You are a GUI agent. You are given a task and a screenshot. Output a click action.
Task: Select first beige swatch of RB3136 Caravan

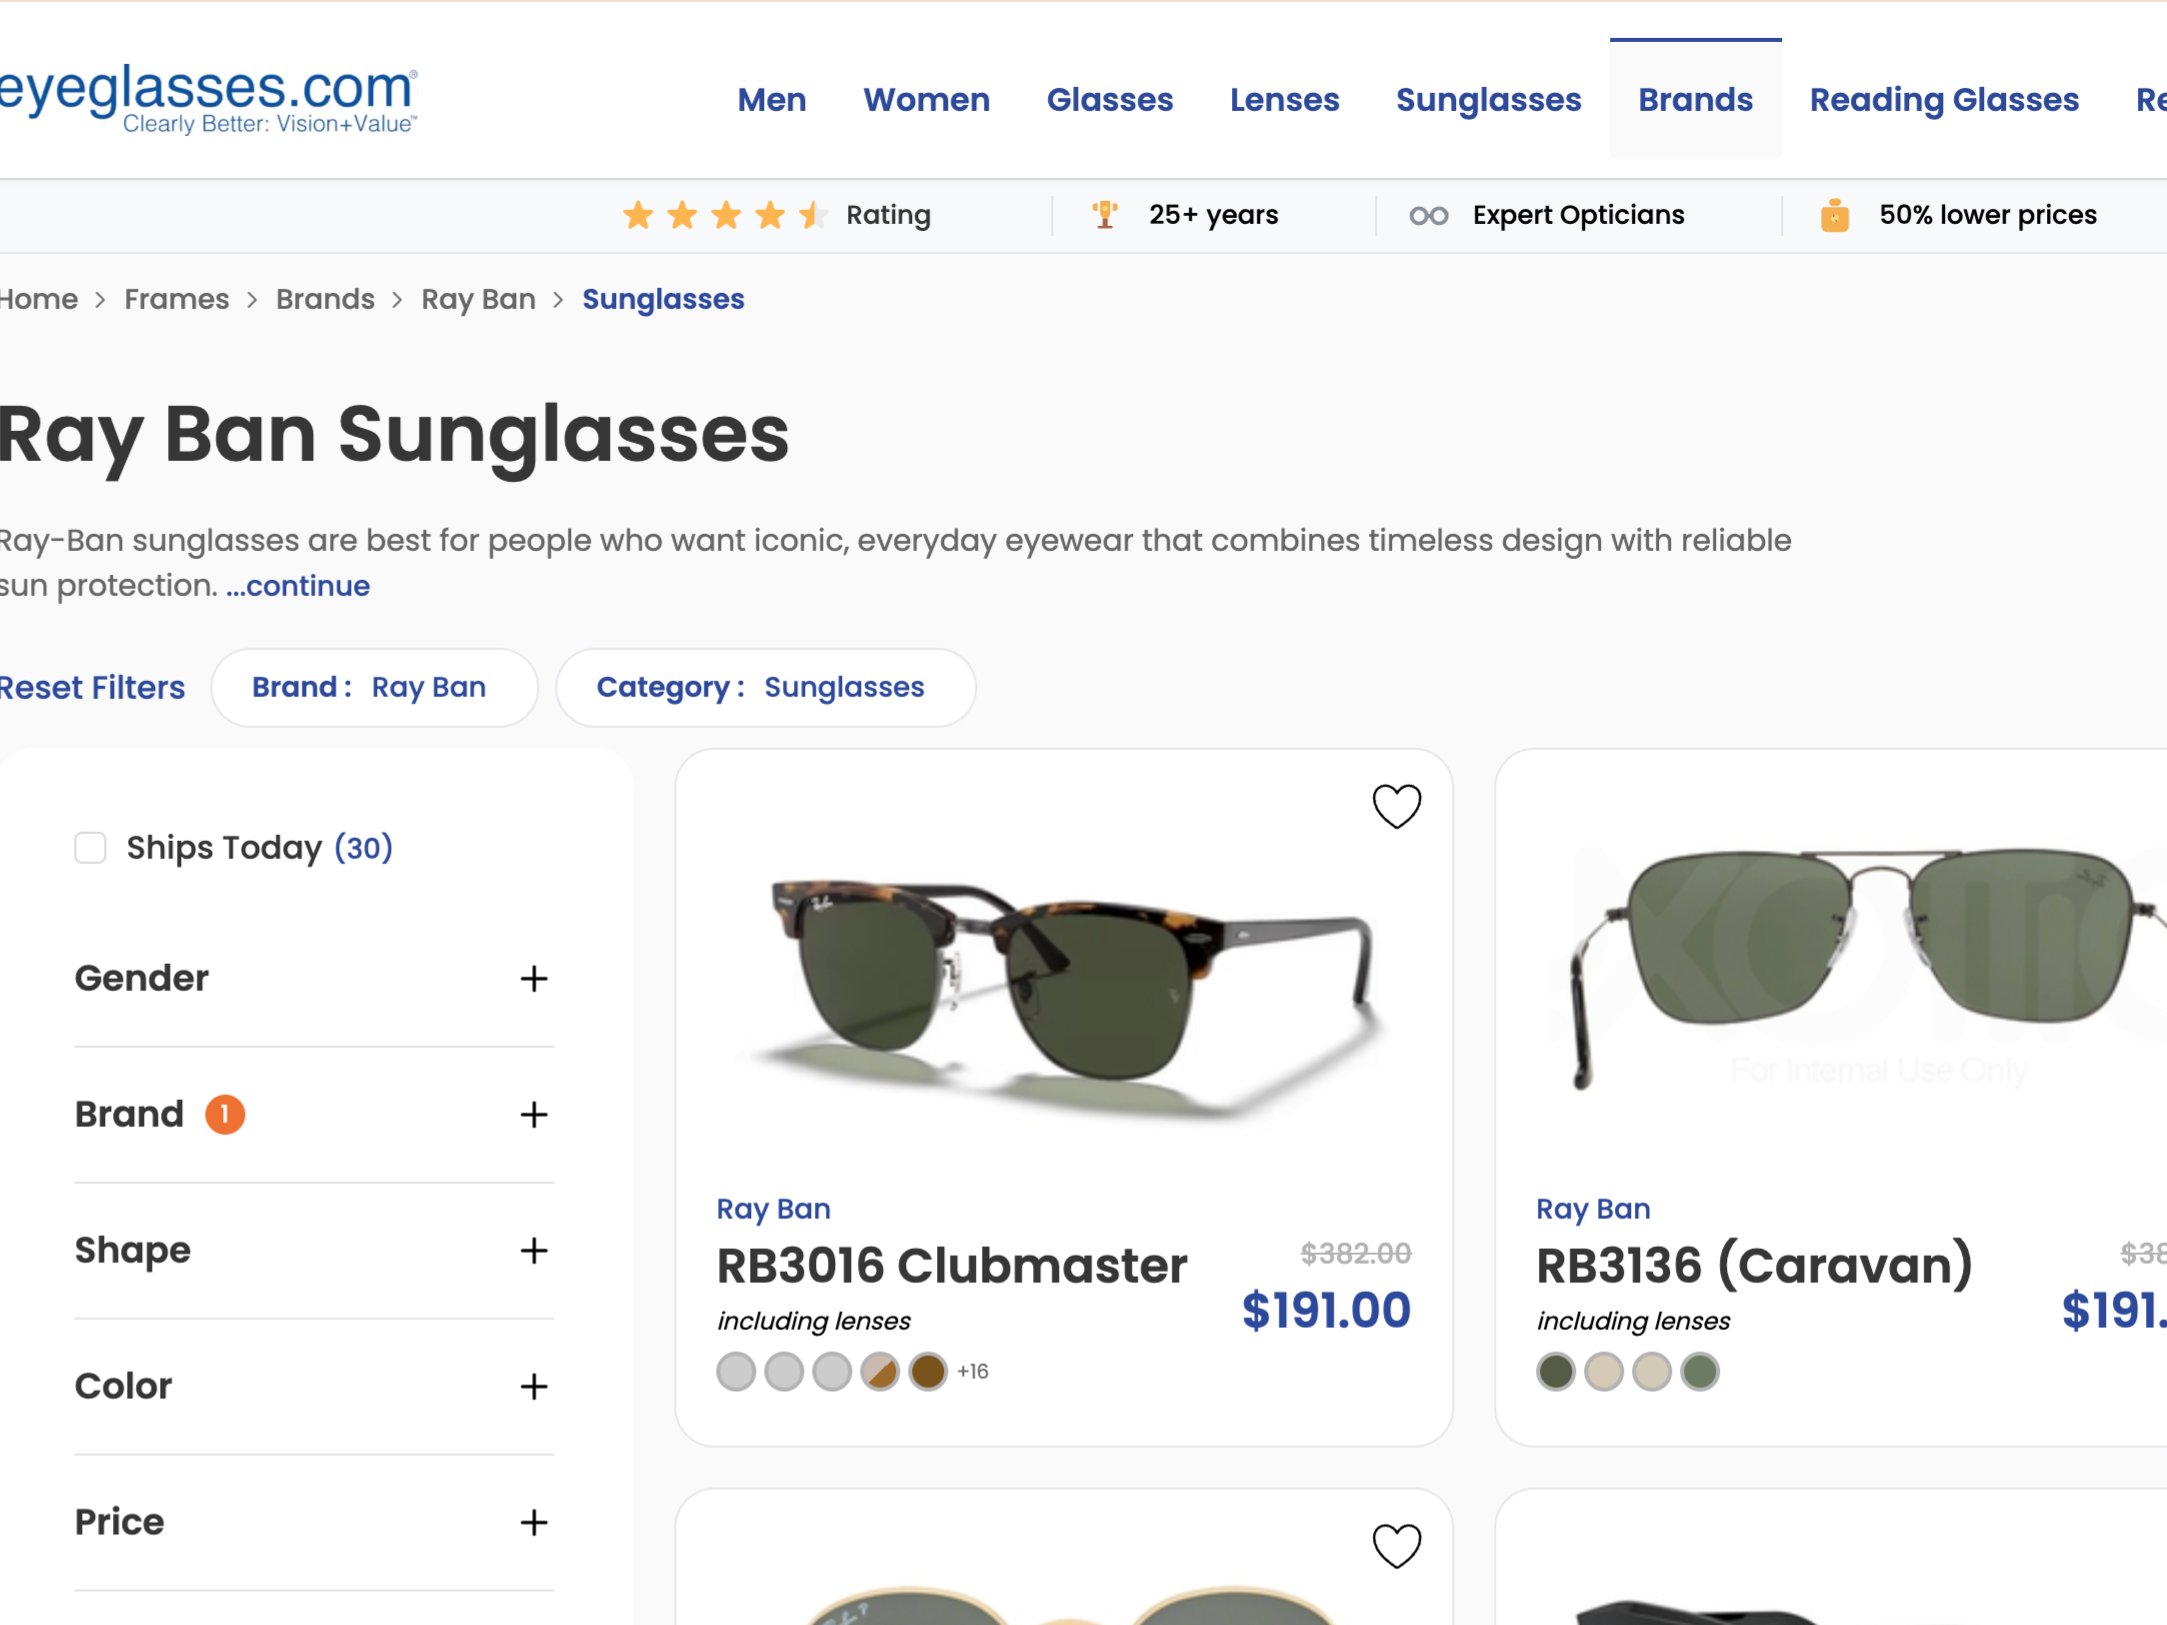click(1604, 1372)
